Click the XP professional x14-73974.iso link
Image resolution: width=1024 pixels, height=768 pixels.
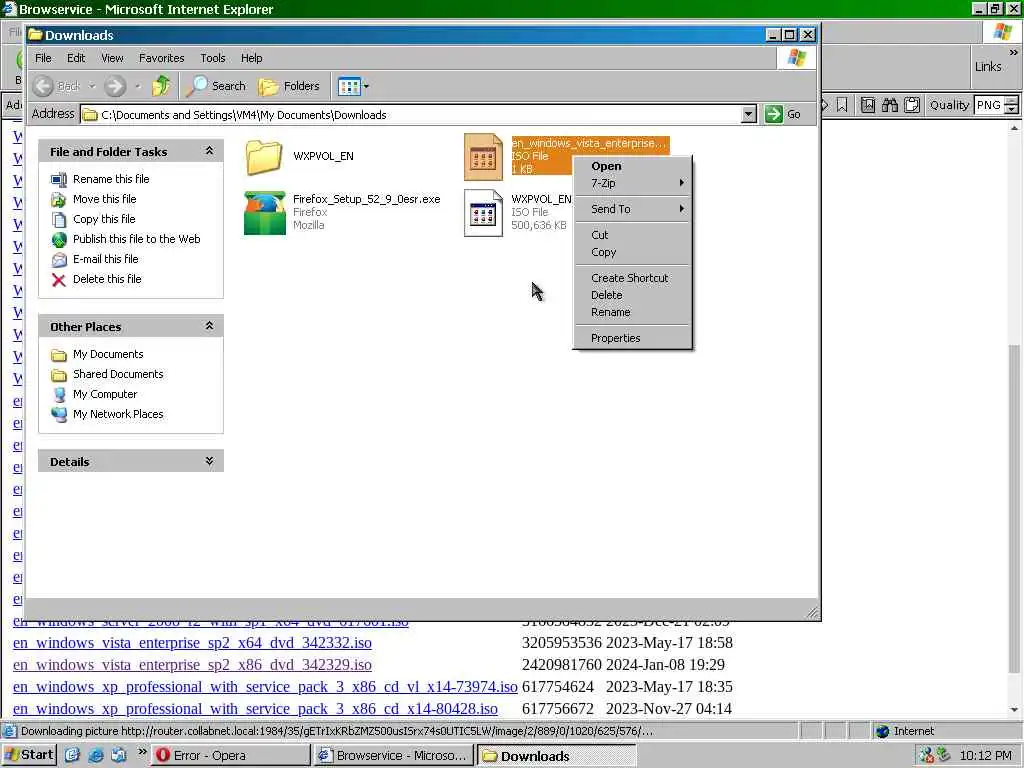tap(265, 687)
